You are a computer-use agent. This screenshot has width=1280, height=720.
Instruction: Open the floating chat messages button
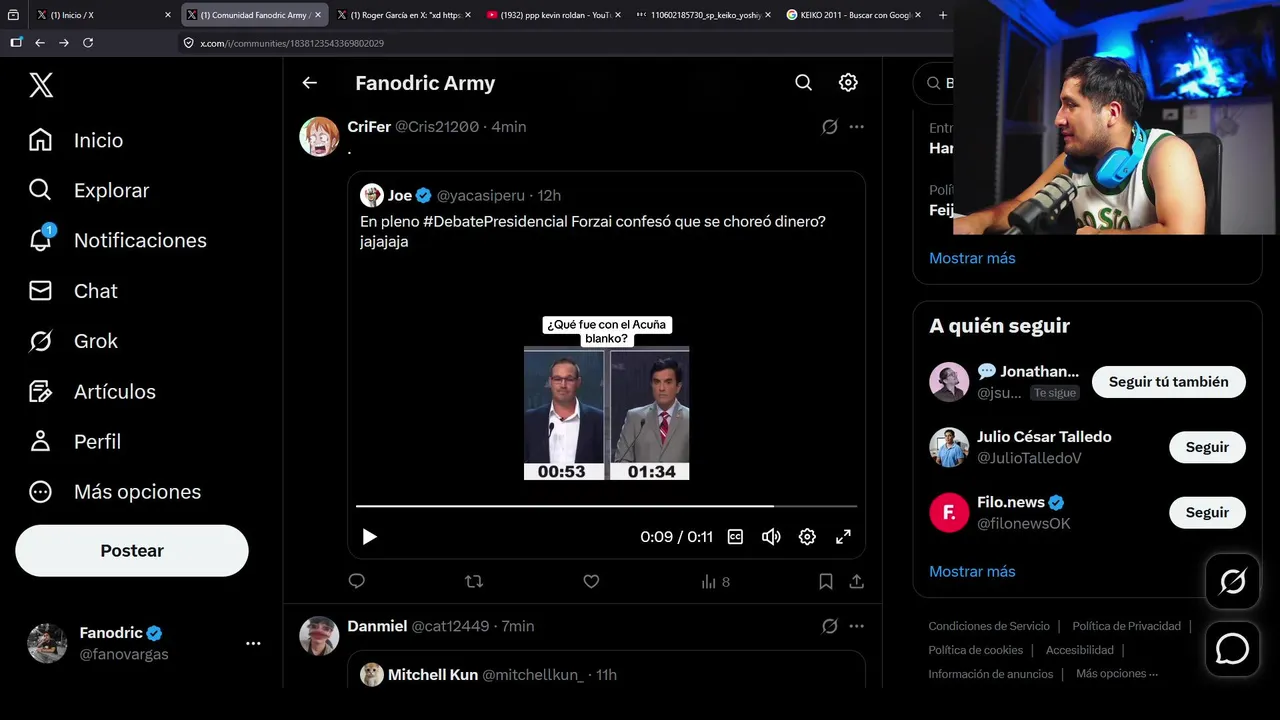click(1232, 649)
